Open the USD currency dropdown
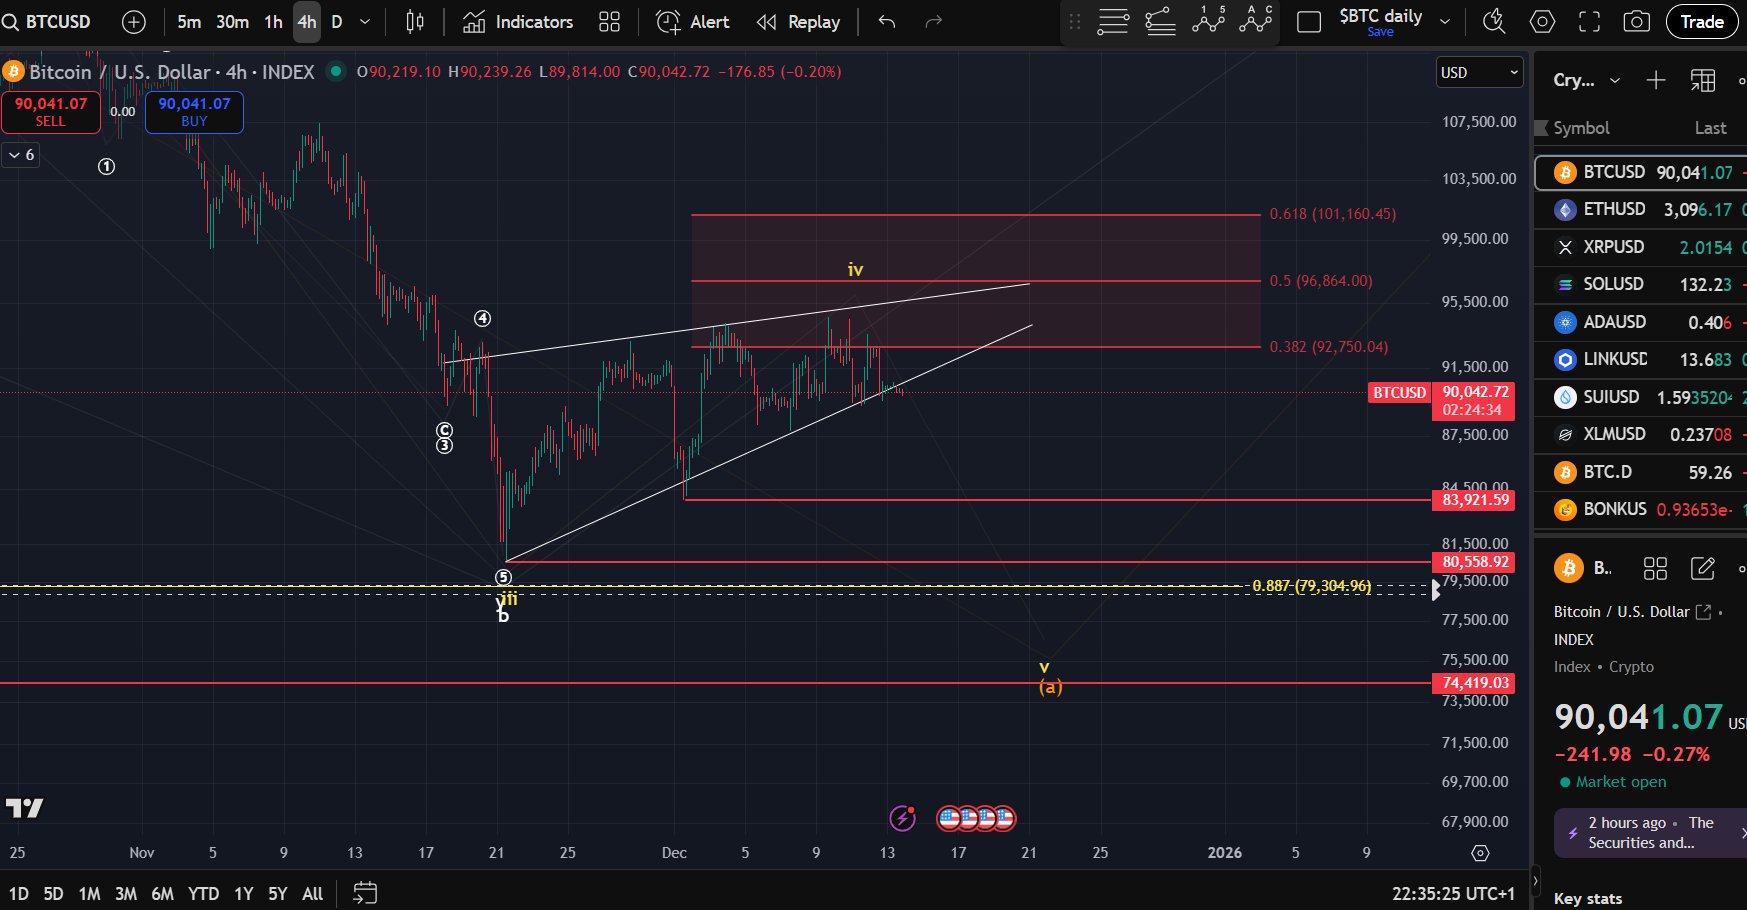 pyautogui.click(x=1479, y=72)
